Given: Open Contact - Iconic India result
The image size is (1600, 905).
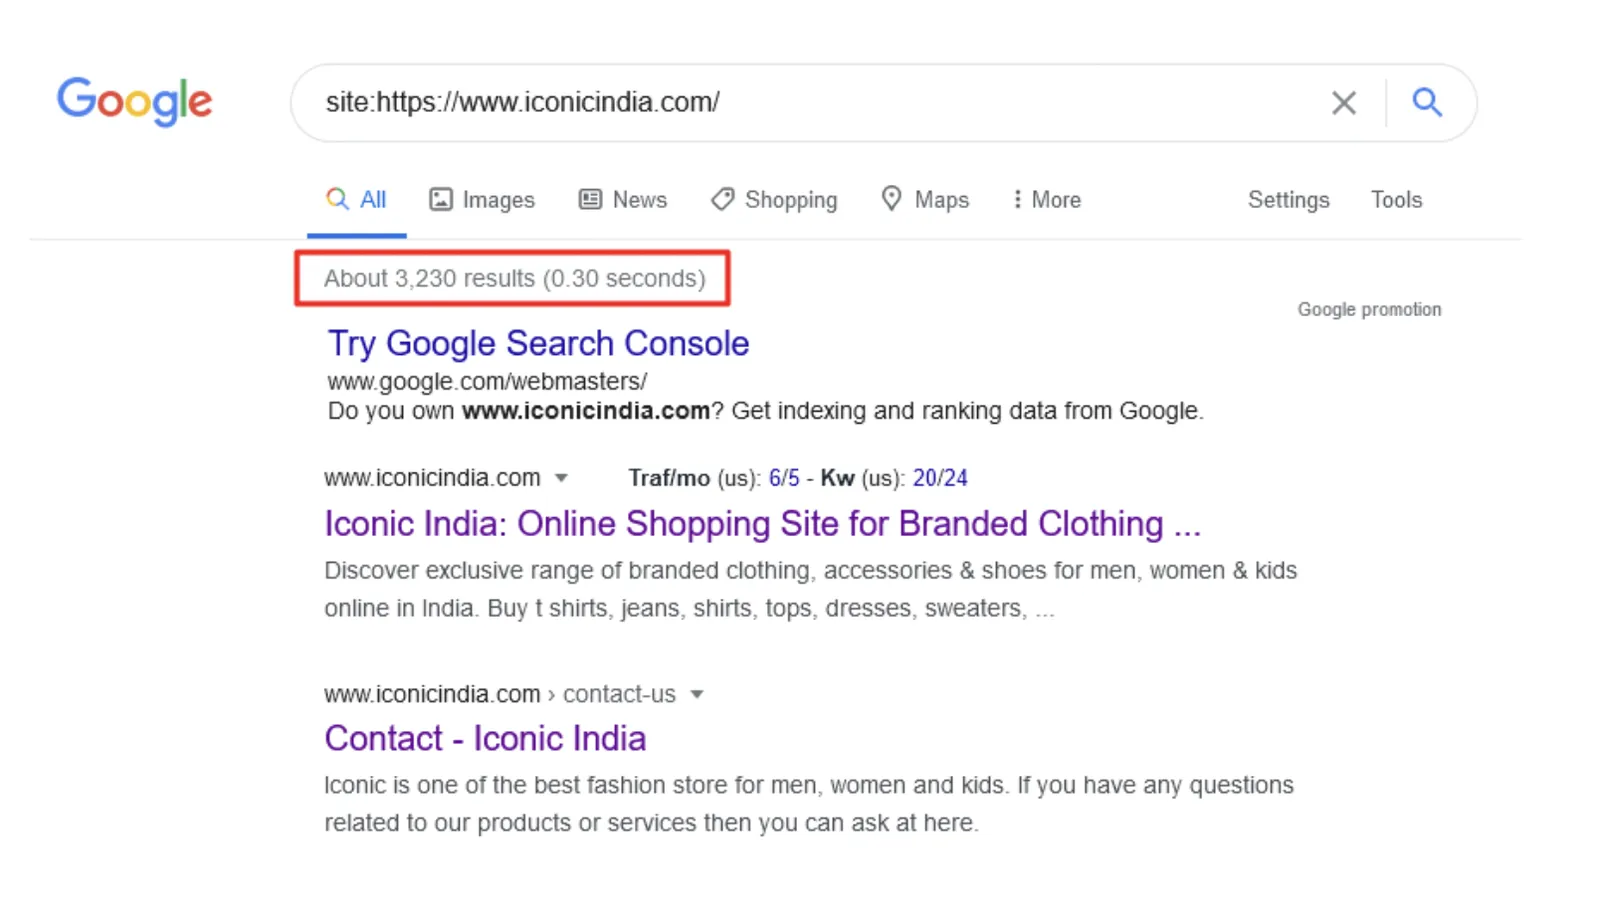Looking at the screenshot, I should [485, 738].
